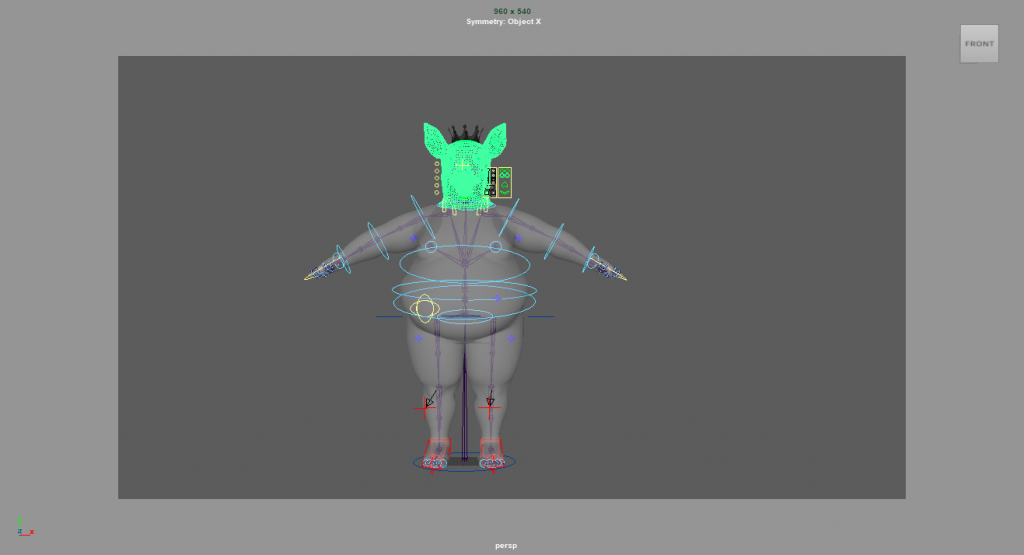Select the purple shoulder cross locator on screen left
Screen dimensions: 1024x555
coord(414,238)
